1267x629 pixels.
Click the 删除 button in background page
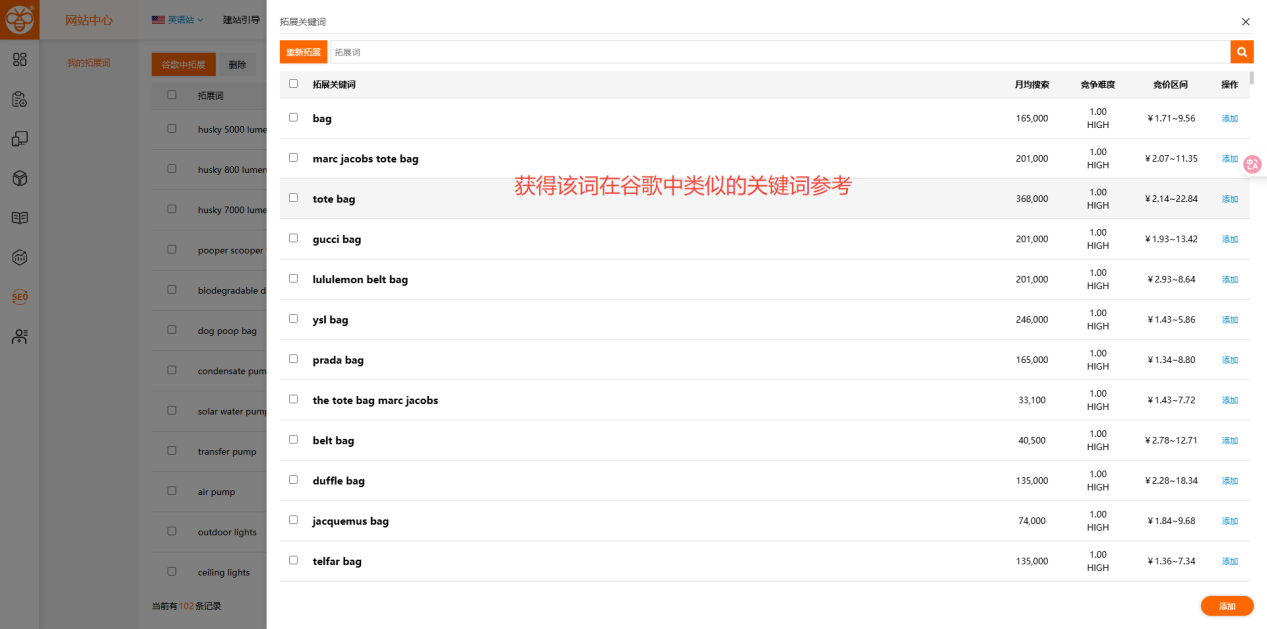tap(237, 64)
